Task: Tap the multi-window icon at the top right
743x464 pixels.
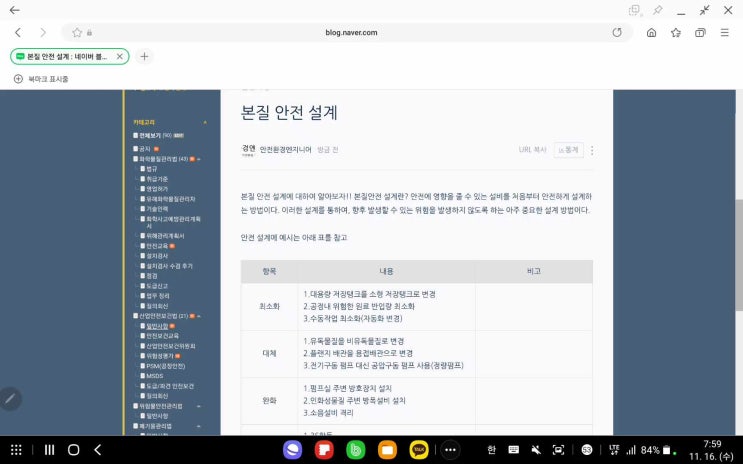Action: (x=634, y=10)
